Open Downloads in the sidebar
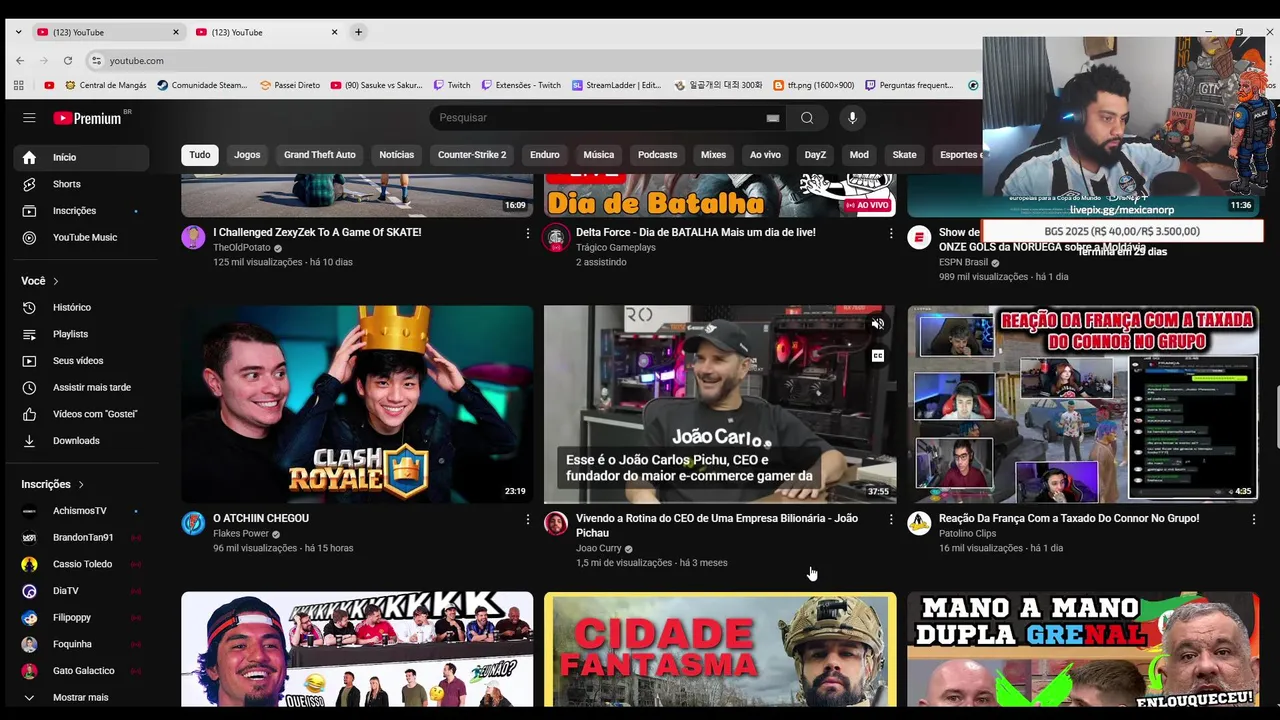The image size is (1280, 720). 81,441
